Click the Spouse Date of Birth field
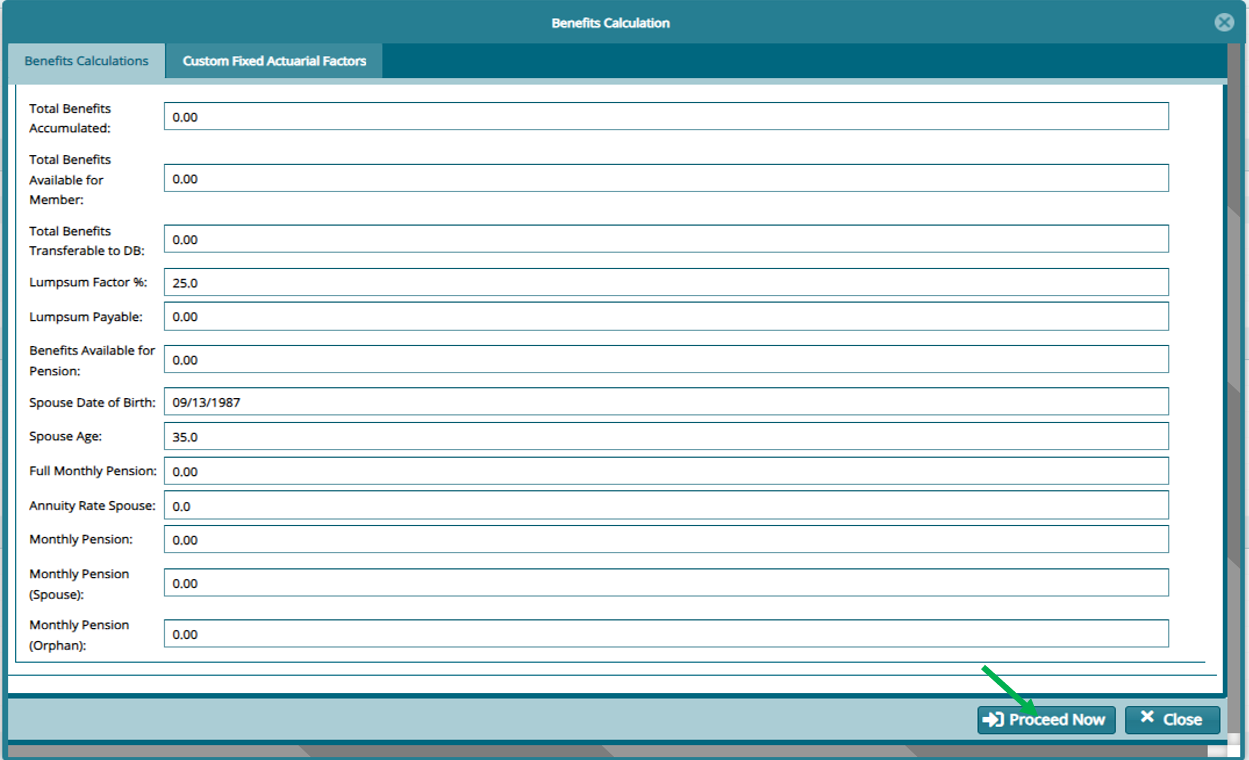The height and width of the screenshot is (760, 1249). 666,402
